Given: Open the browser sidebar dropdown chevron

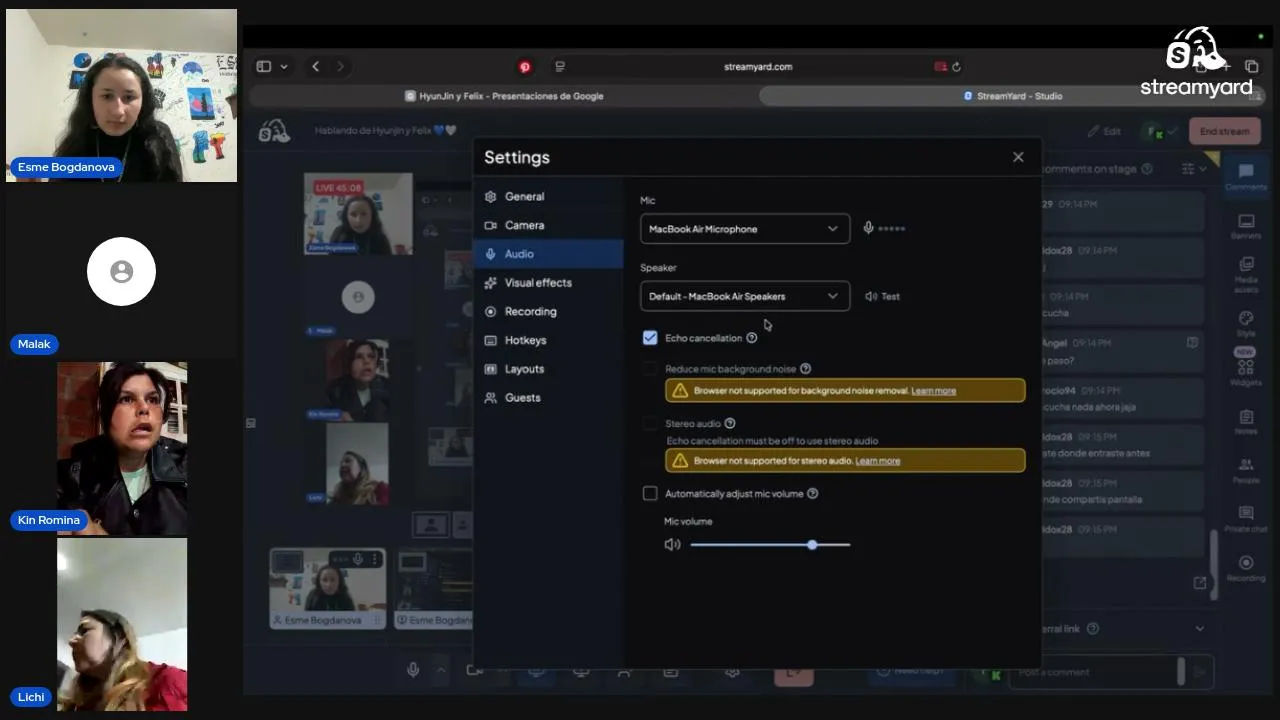Looking at the screenshot, I should pyautogui.click(x=284, y=67).
